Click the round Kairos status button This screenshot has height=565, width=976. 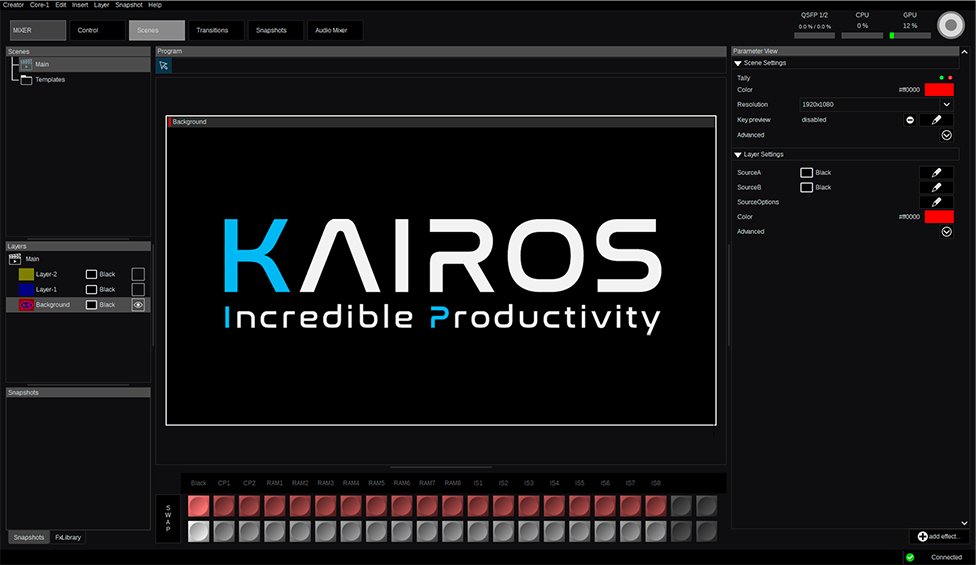pyautogui.click(x=950, y=26)
